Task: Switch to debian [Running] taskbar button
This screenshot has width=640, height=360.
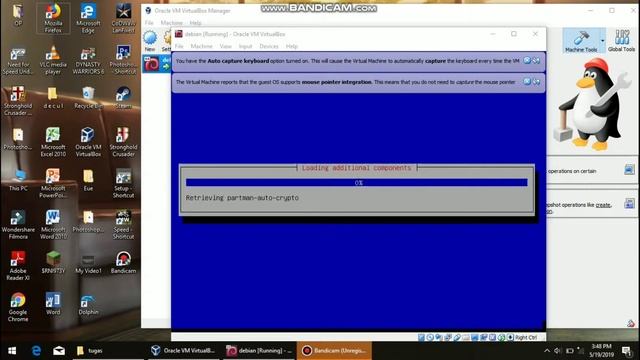Action: tap(259, 351)
